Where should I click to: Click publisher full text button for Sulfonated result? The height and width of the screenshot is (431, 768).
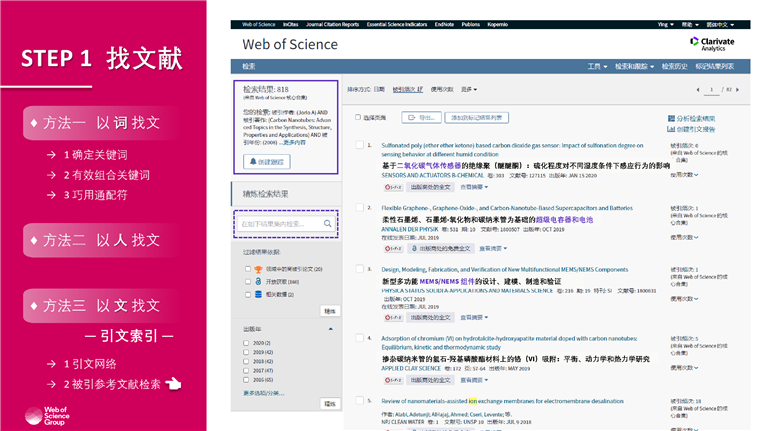tap(431, 187)
